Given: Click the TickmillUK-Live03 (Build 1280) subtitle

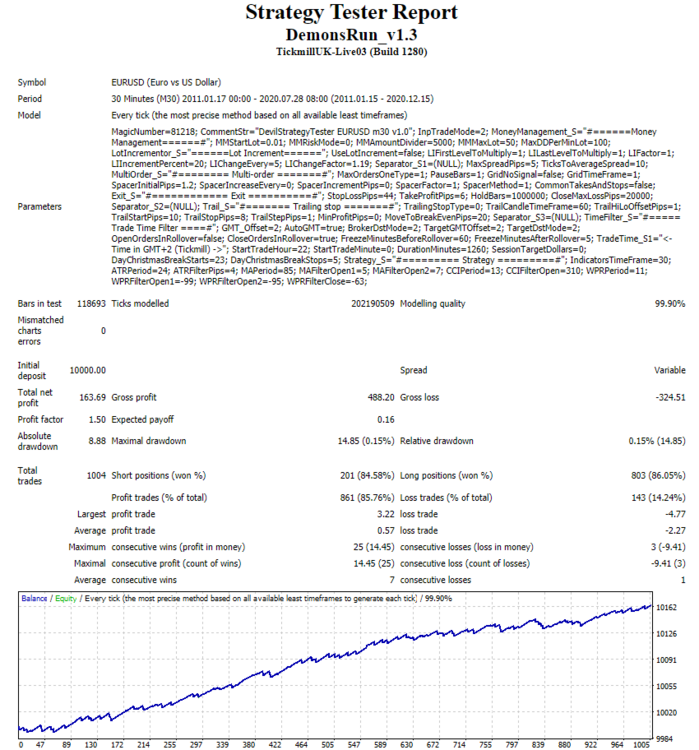Looking at the screenshot, I should pos(351,52).
